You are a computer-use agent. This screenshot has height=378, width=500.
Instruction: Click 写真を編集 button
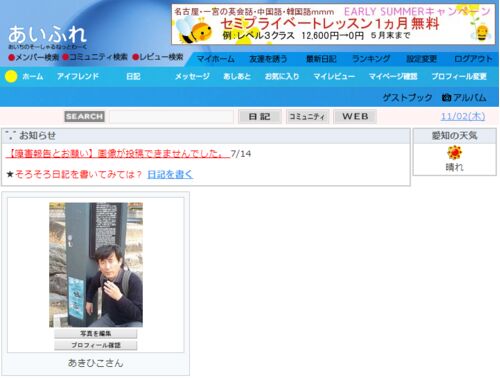(96, 333)
